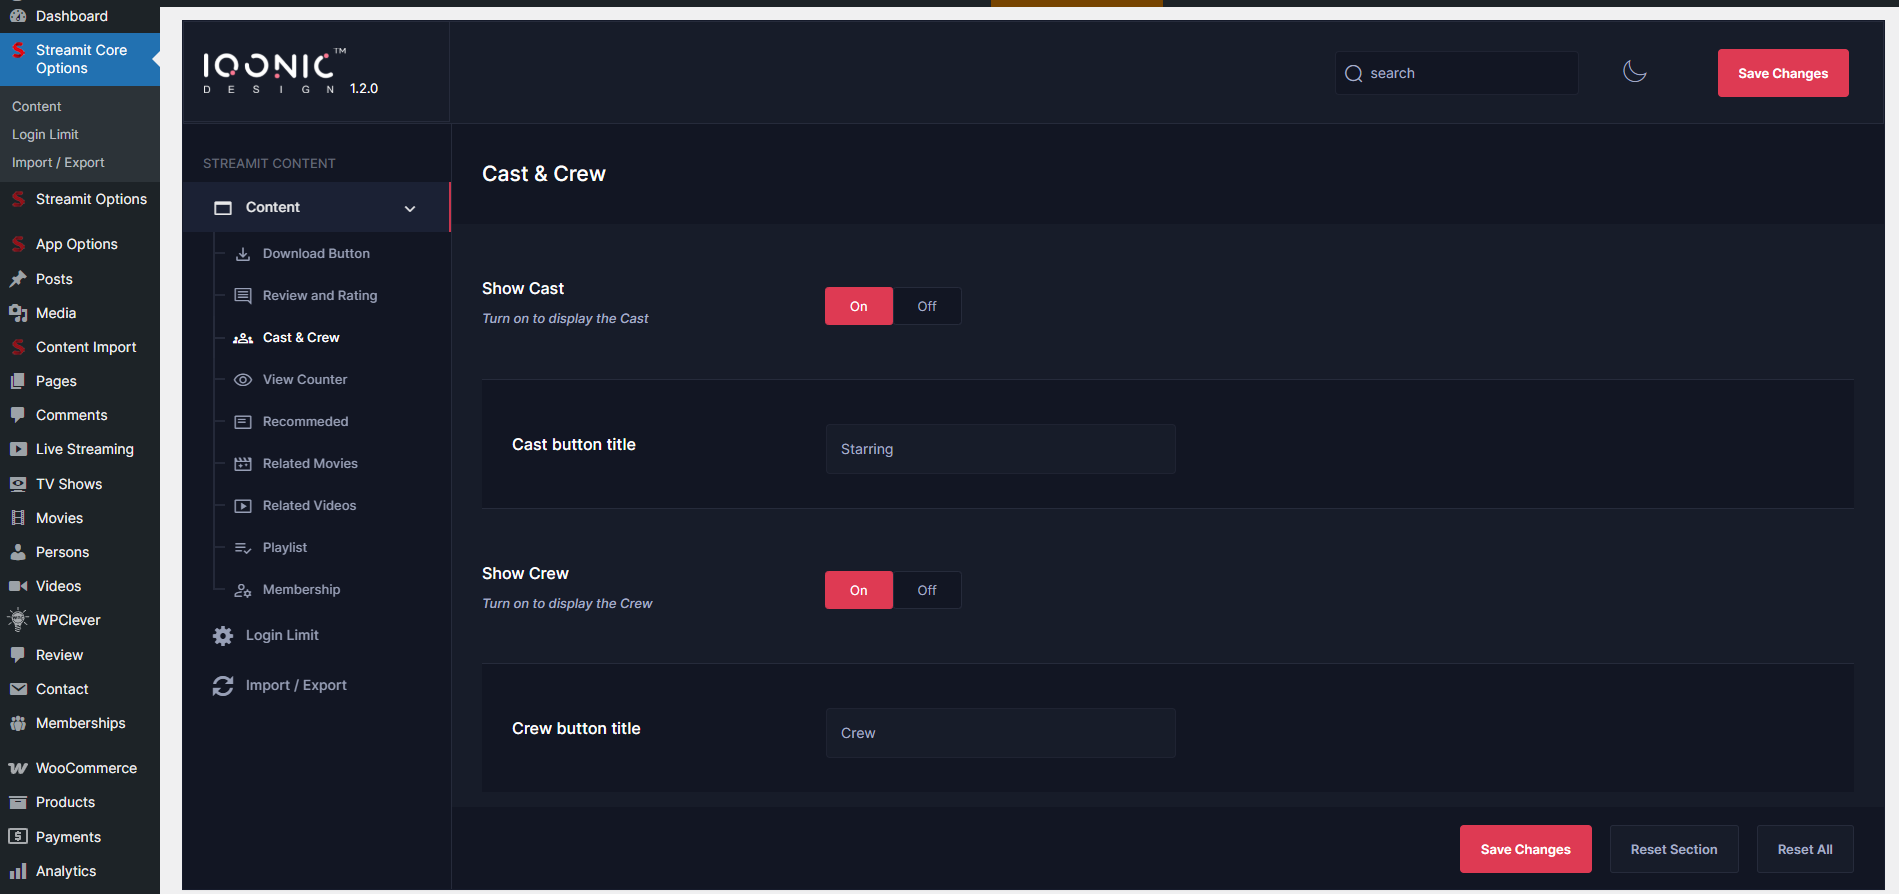Viewport: 1899px width, 894px height.
Task: Click the search box in the header
Action: click(x=1456, y=73)
